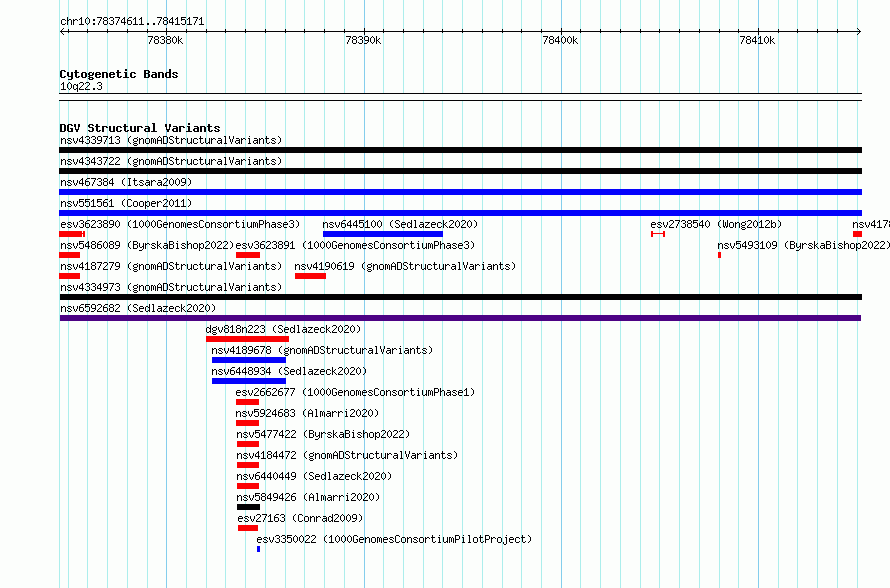Click the nsv4184472 gnomAD label

pyautogui.click(x=347, y=455)
